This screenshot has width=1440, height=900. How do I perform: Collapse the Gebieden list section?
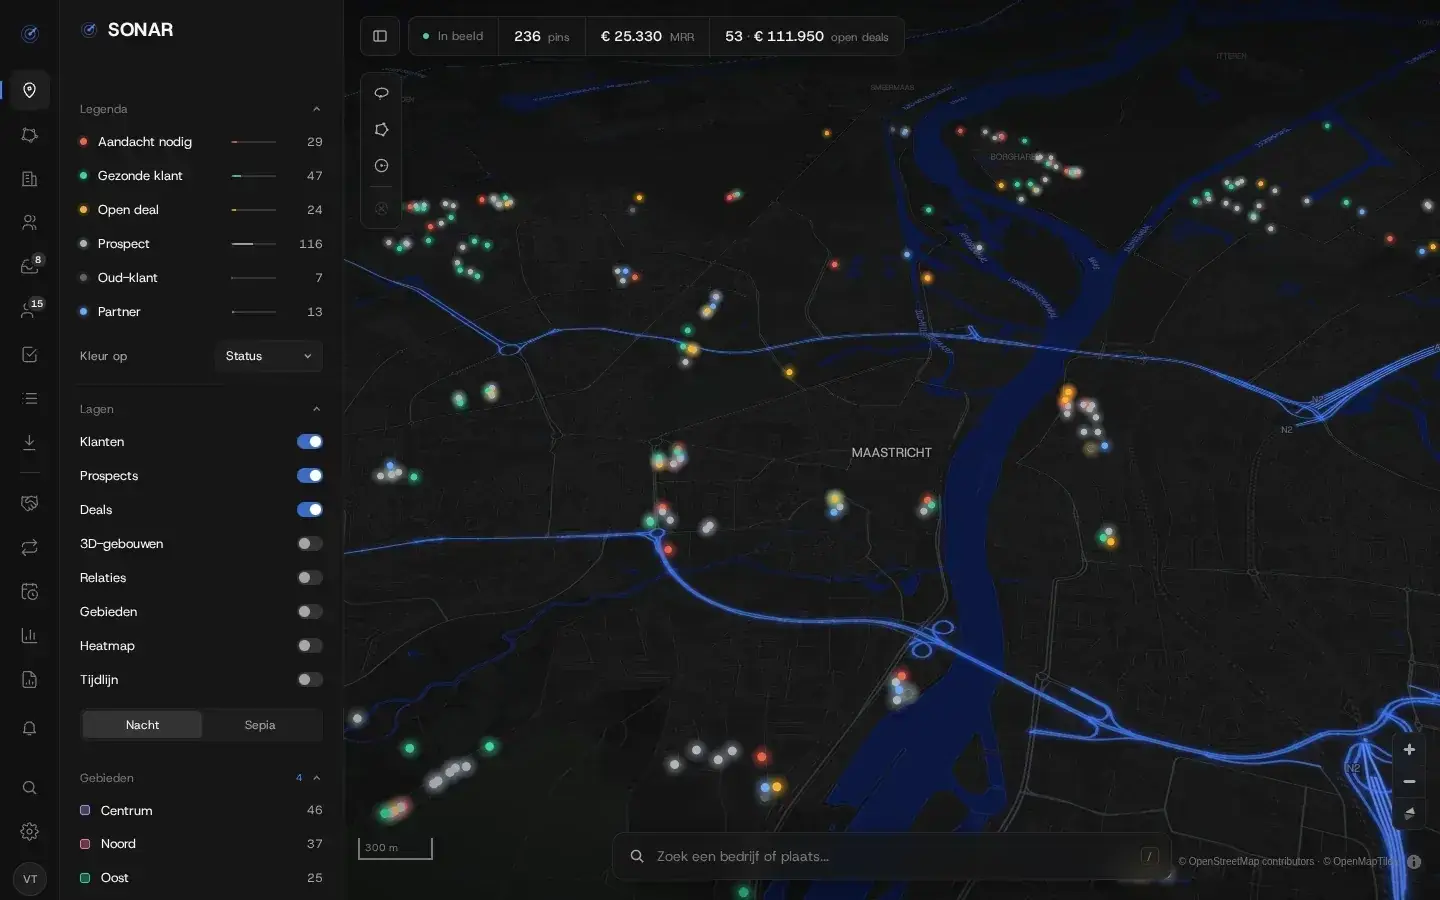[x=316, y=778]
